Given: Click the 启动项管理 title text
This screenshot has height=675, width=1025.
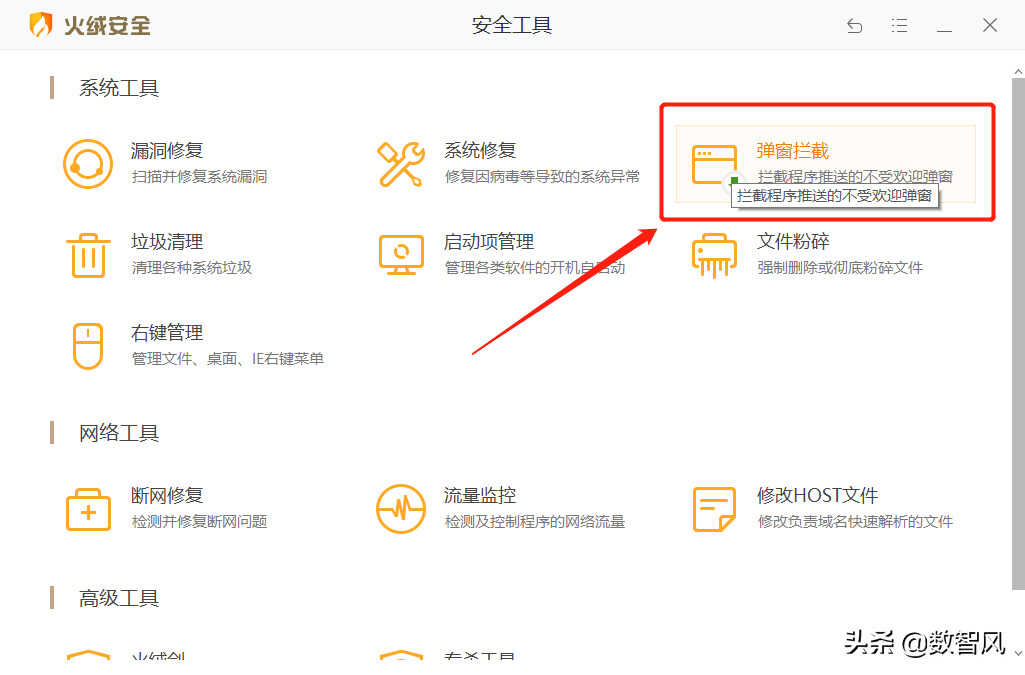Looking at the screenshot, I should [x=489, y=242].
